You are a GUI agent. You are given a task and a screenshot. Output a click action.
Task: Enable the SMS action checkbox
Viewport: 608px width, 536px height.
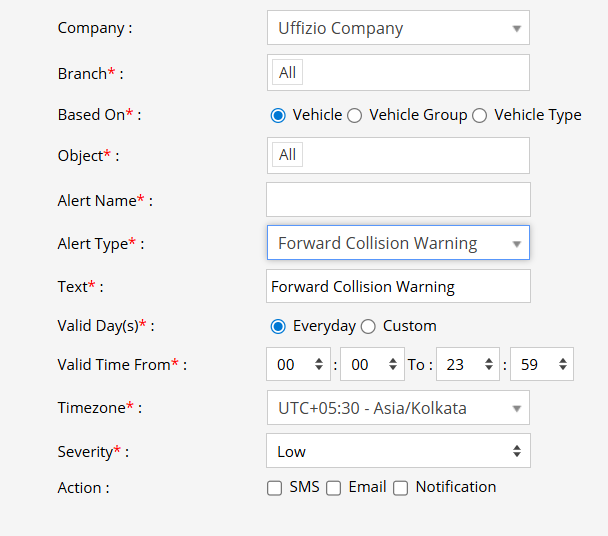click(275, 488)
